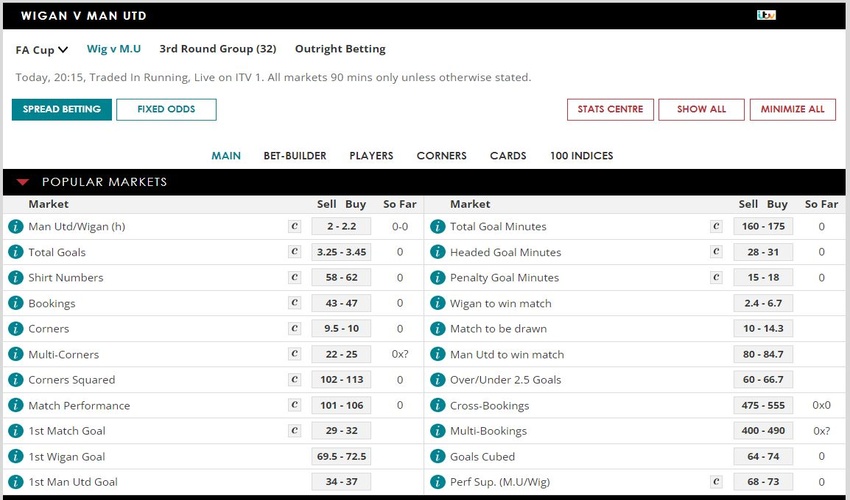Click the C icon beside Bookings
Image resolution: width=850 pixels, height=500 pixels.
294,303
